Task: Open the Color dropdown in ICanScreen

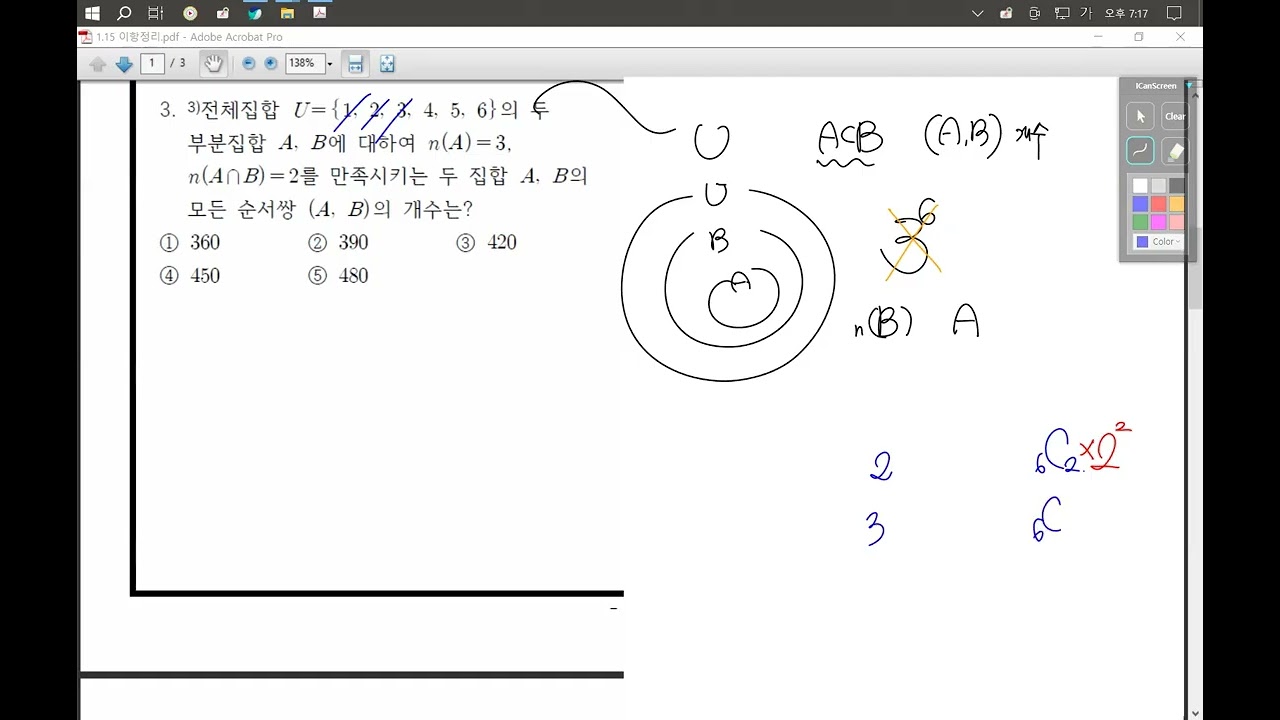Action: coord(1158,242)
